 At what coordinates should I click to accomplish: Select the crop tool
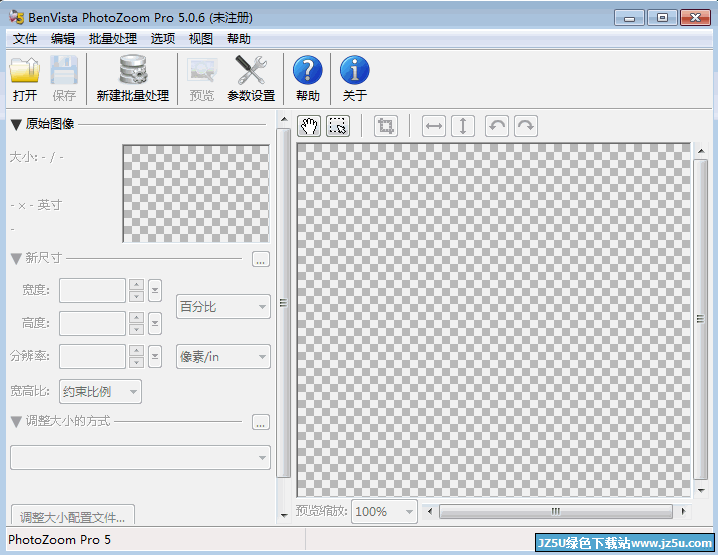click(386, 126)
